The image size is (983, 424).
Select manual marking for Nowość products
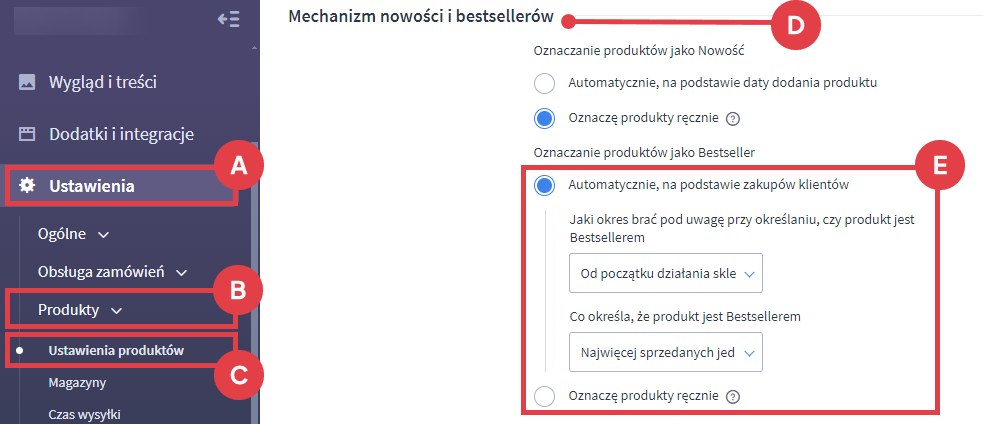point(544,118)
